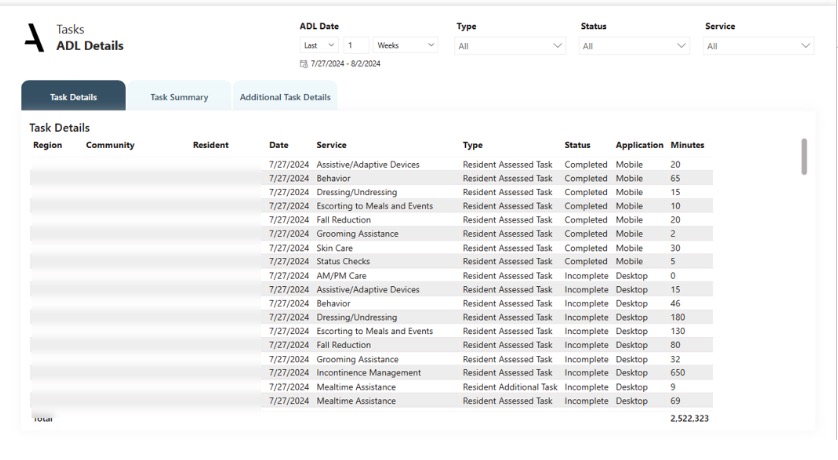Sort by the Type column header
The image size is (838, 460).
472,145
